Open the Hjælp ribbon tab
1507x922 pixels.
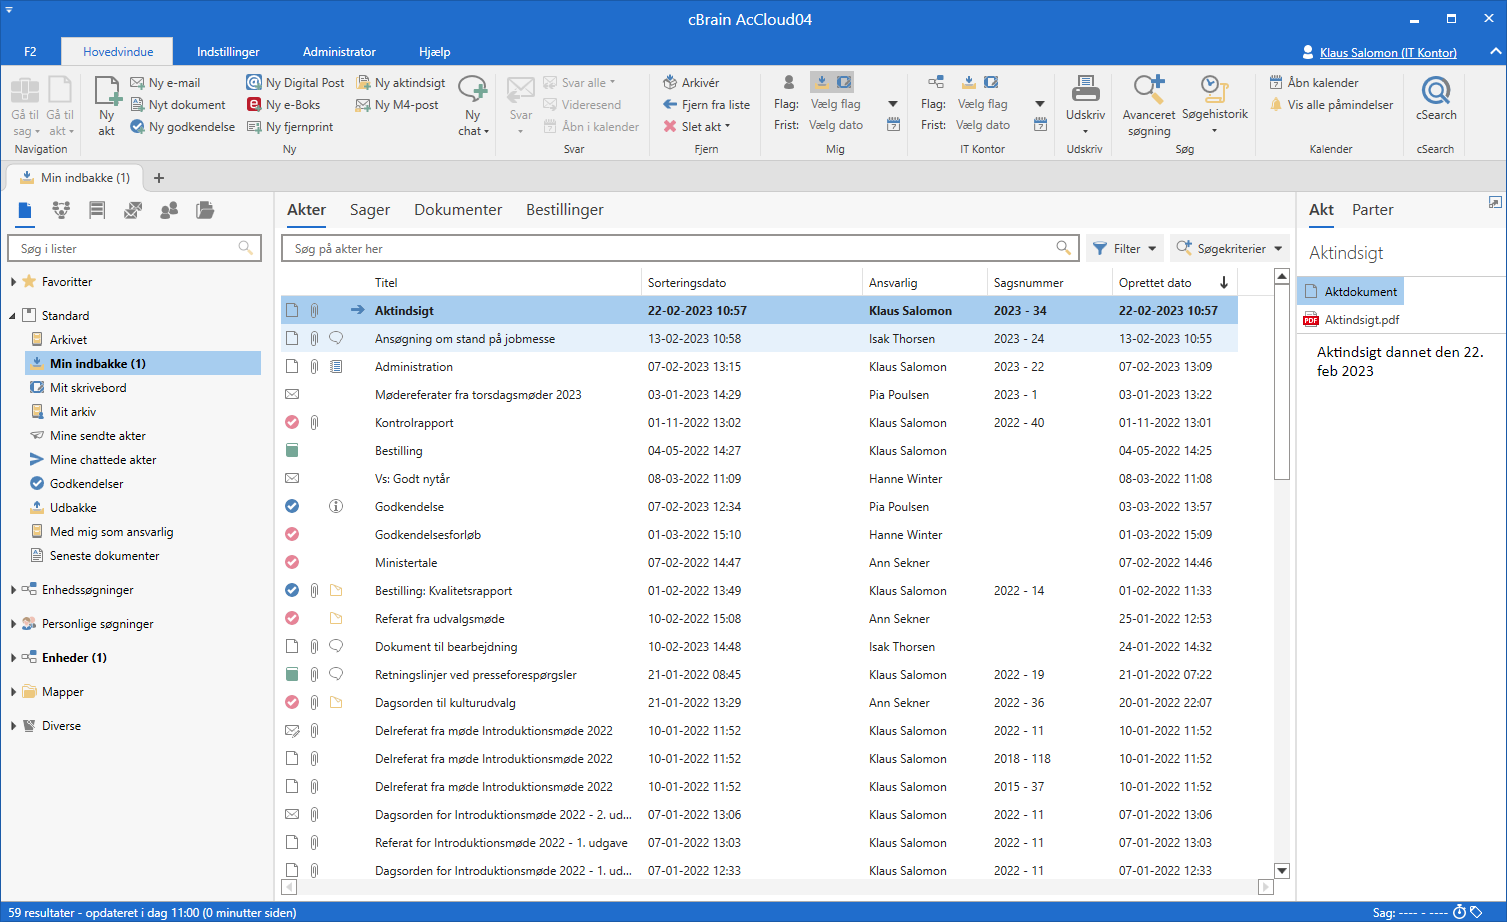click(434, 52)
